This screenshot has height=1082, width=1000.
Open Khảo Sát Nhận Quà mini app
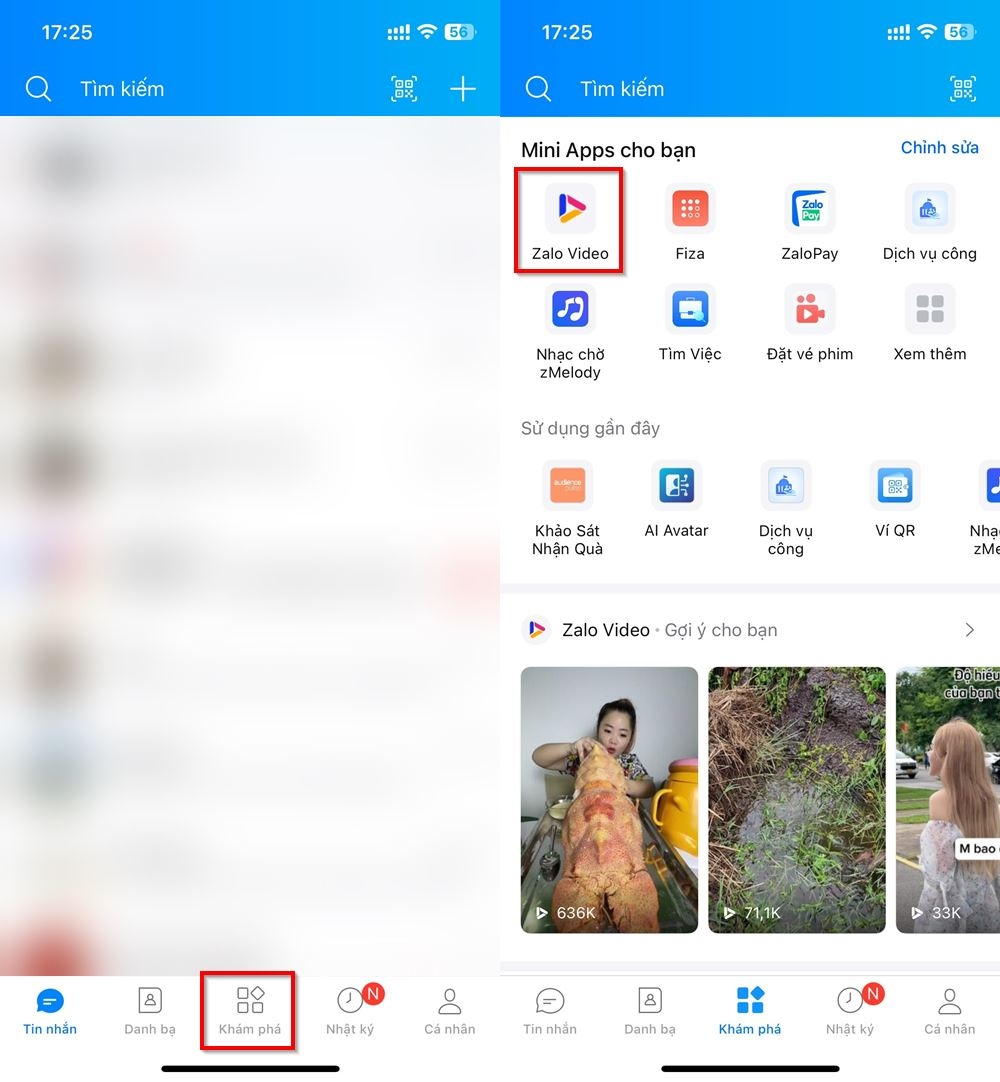[567, 487]
